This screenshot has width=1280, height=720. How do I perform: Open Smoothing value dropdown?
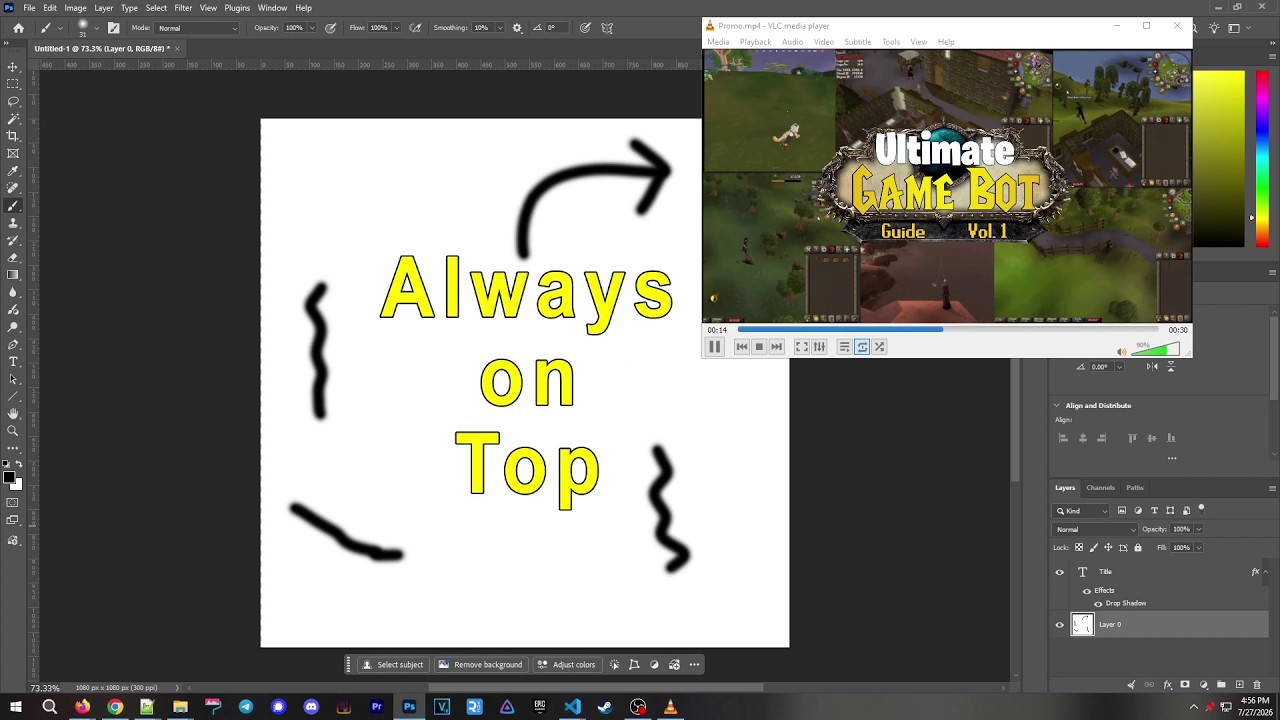[499, 28]
